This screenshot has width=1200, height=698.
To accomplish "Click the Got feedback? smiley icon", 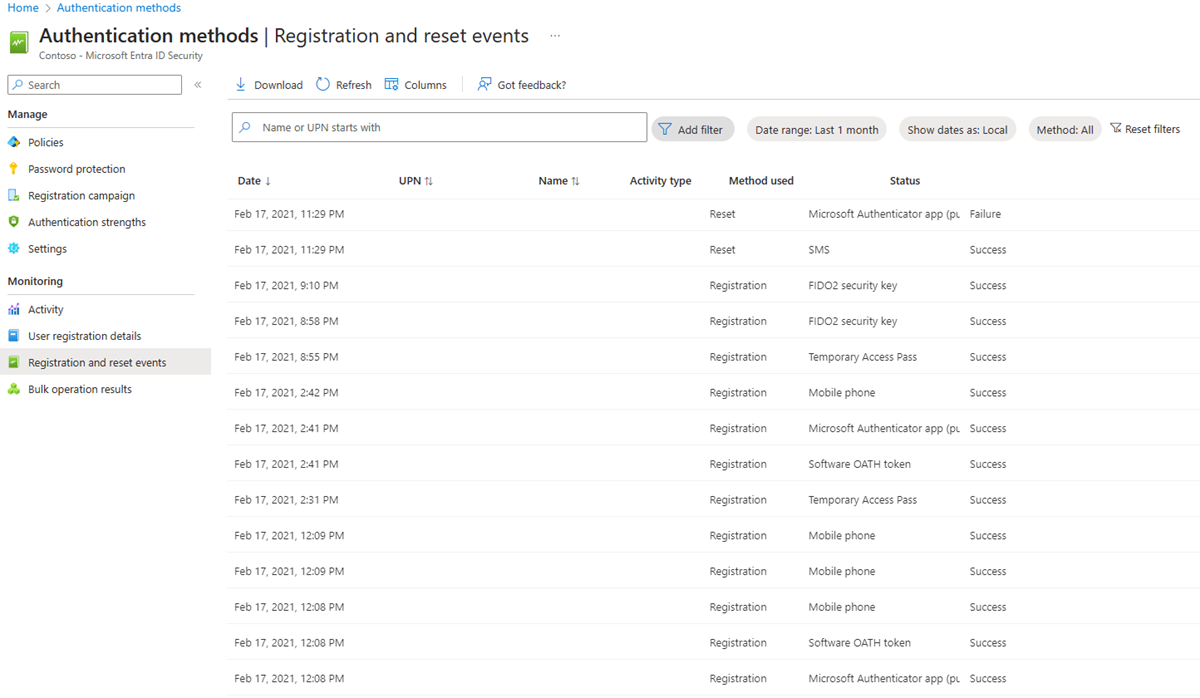I will [x=484, y=84].
